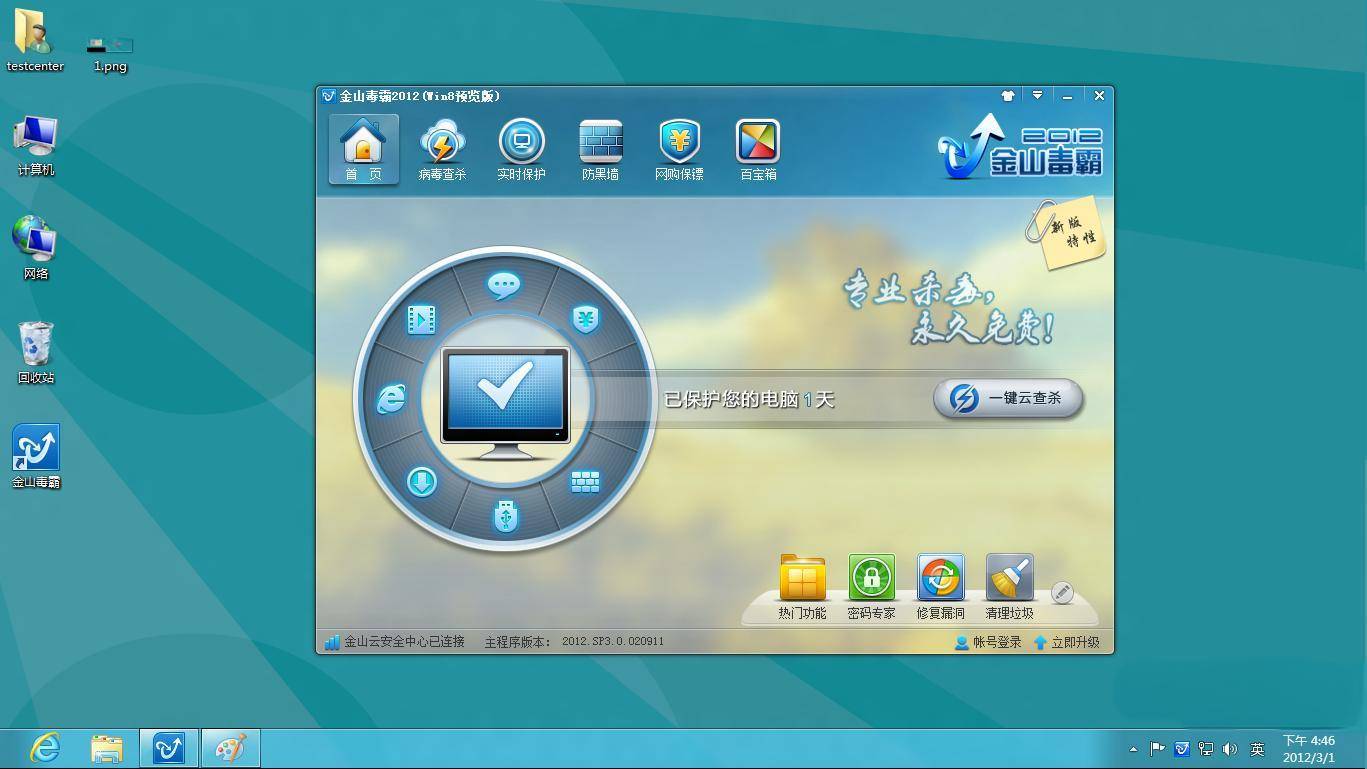Click the skin change shirt icon
The image size is (1367, 769).
pyautogui.click(x=1008, y=96)
